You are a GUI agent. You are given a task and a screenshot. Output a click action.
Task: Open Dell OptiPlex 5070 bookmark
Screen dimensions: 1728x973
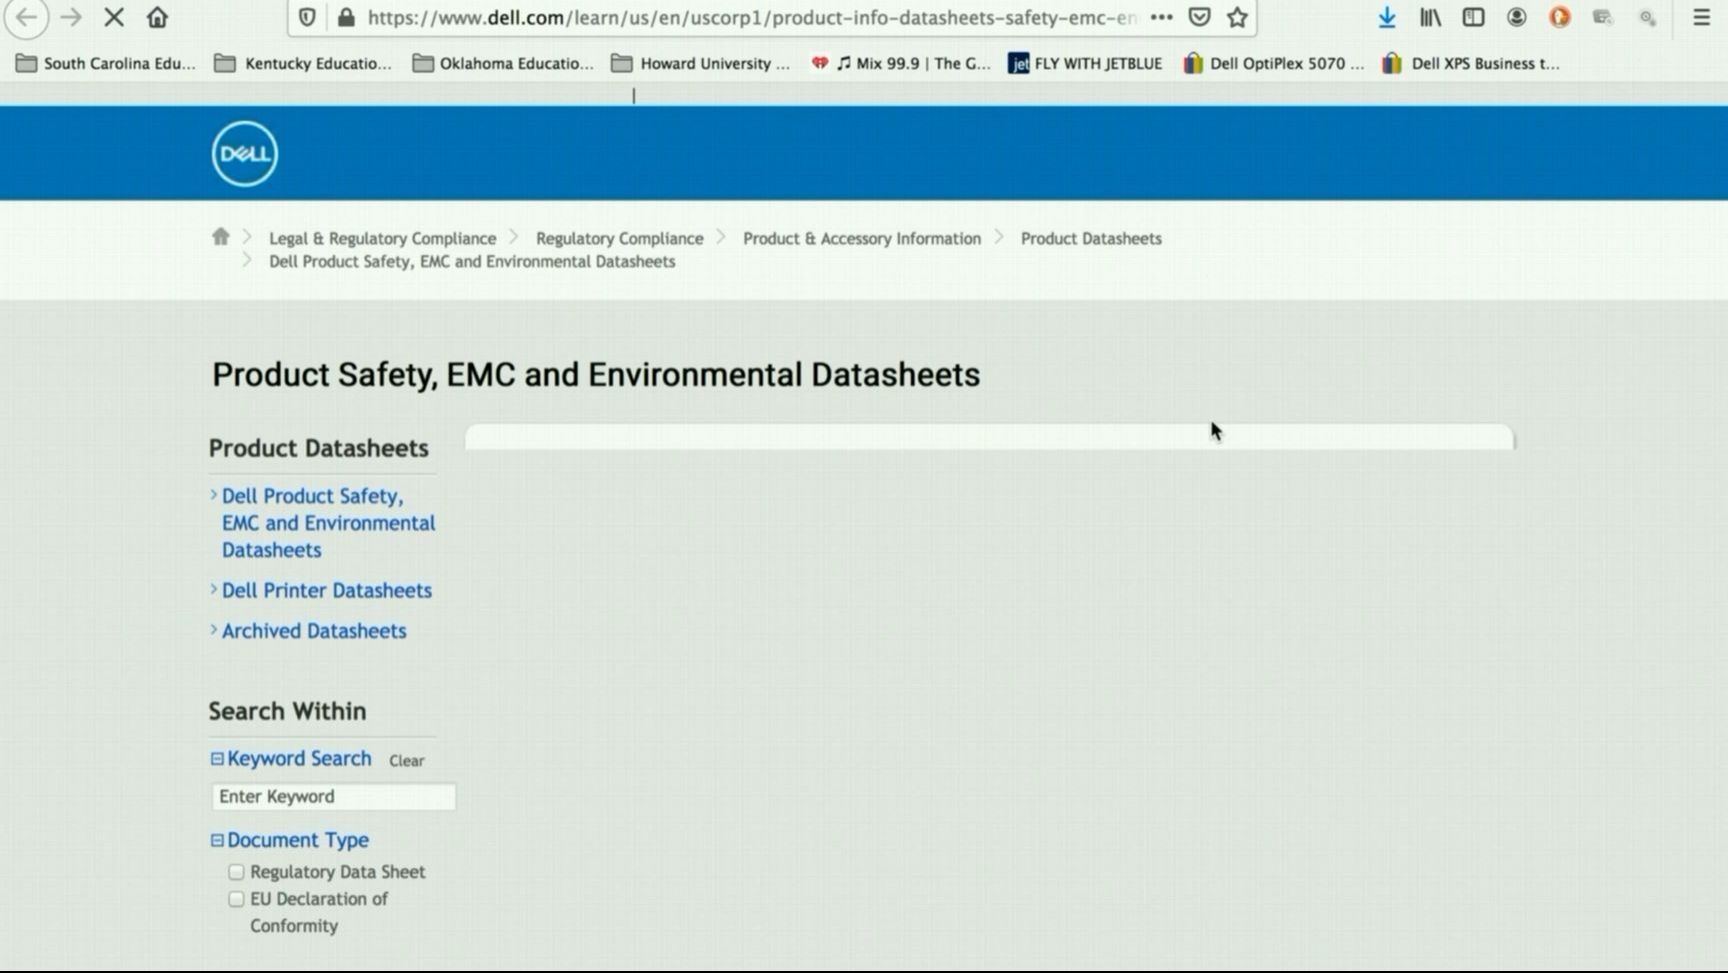point(1273,63)
